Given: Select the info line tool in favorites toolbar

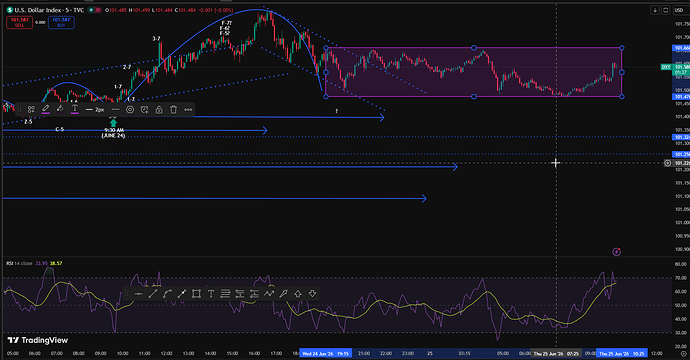Looking at the screenshot, I should (x=182, y=294).
